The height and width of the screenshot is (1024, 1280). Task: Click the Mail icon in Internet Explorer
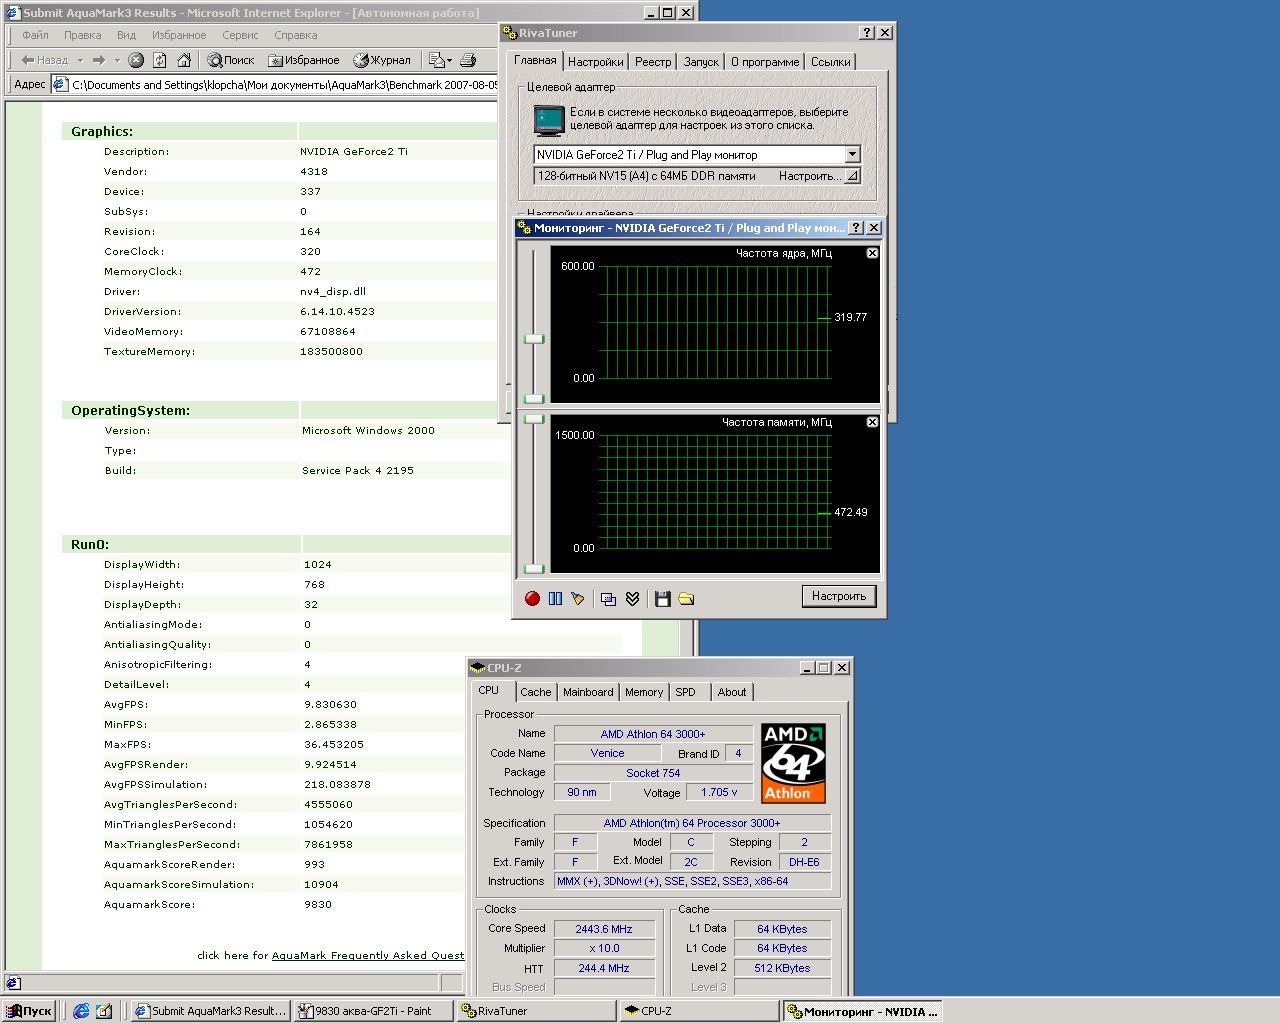pyautogui.click(x=436, y=60)
